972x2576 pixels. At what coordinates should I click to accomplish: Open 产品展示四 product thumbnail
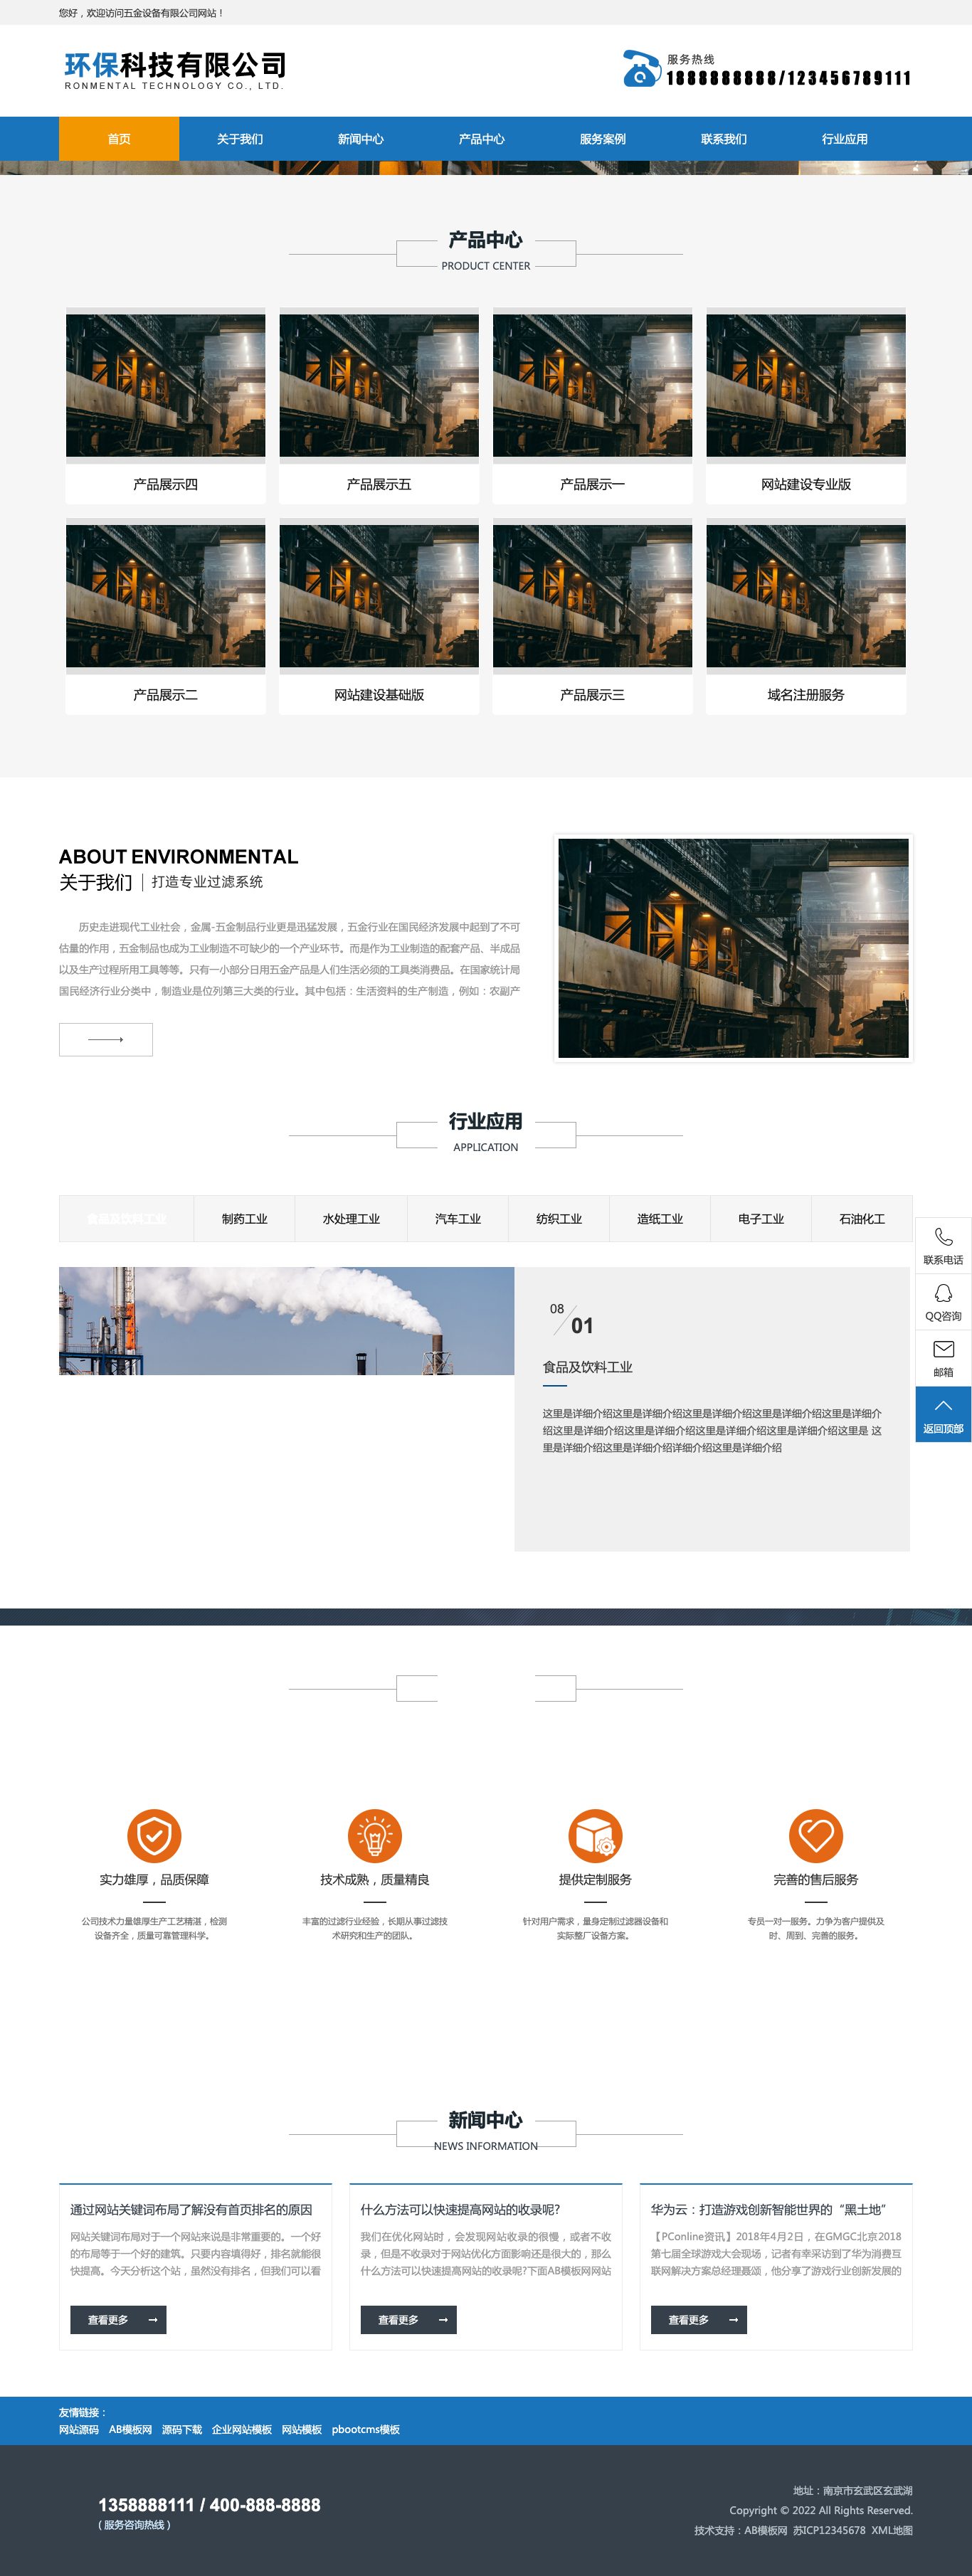click(x=166, y=386)
